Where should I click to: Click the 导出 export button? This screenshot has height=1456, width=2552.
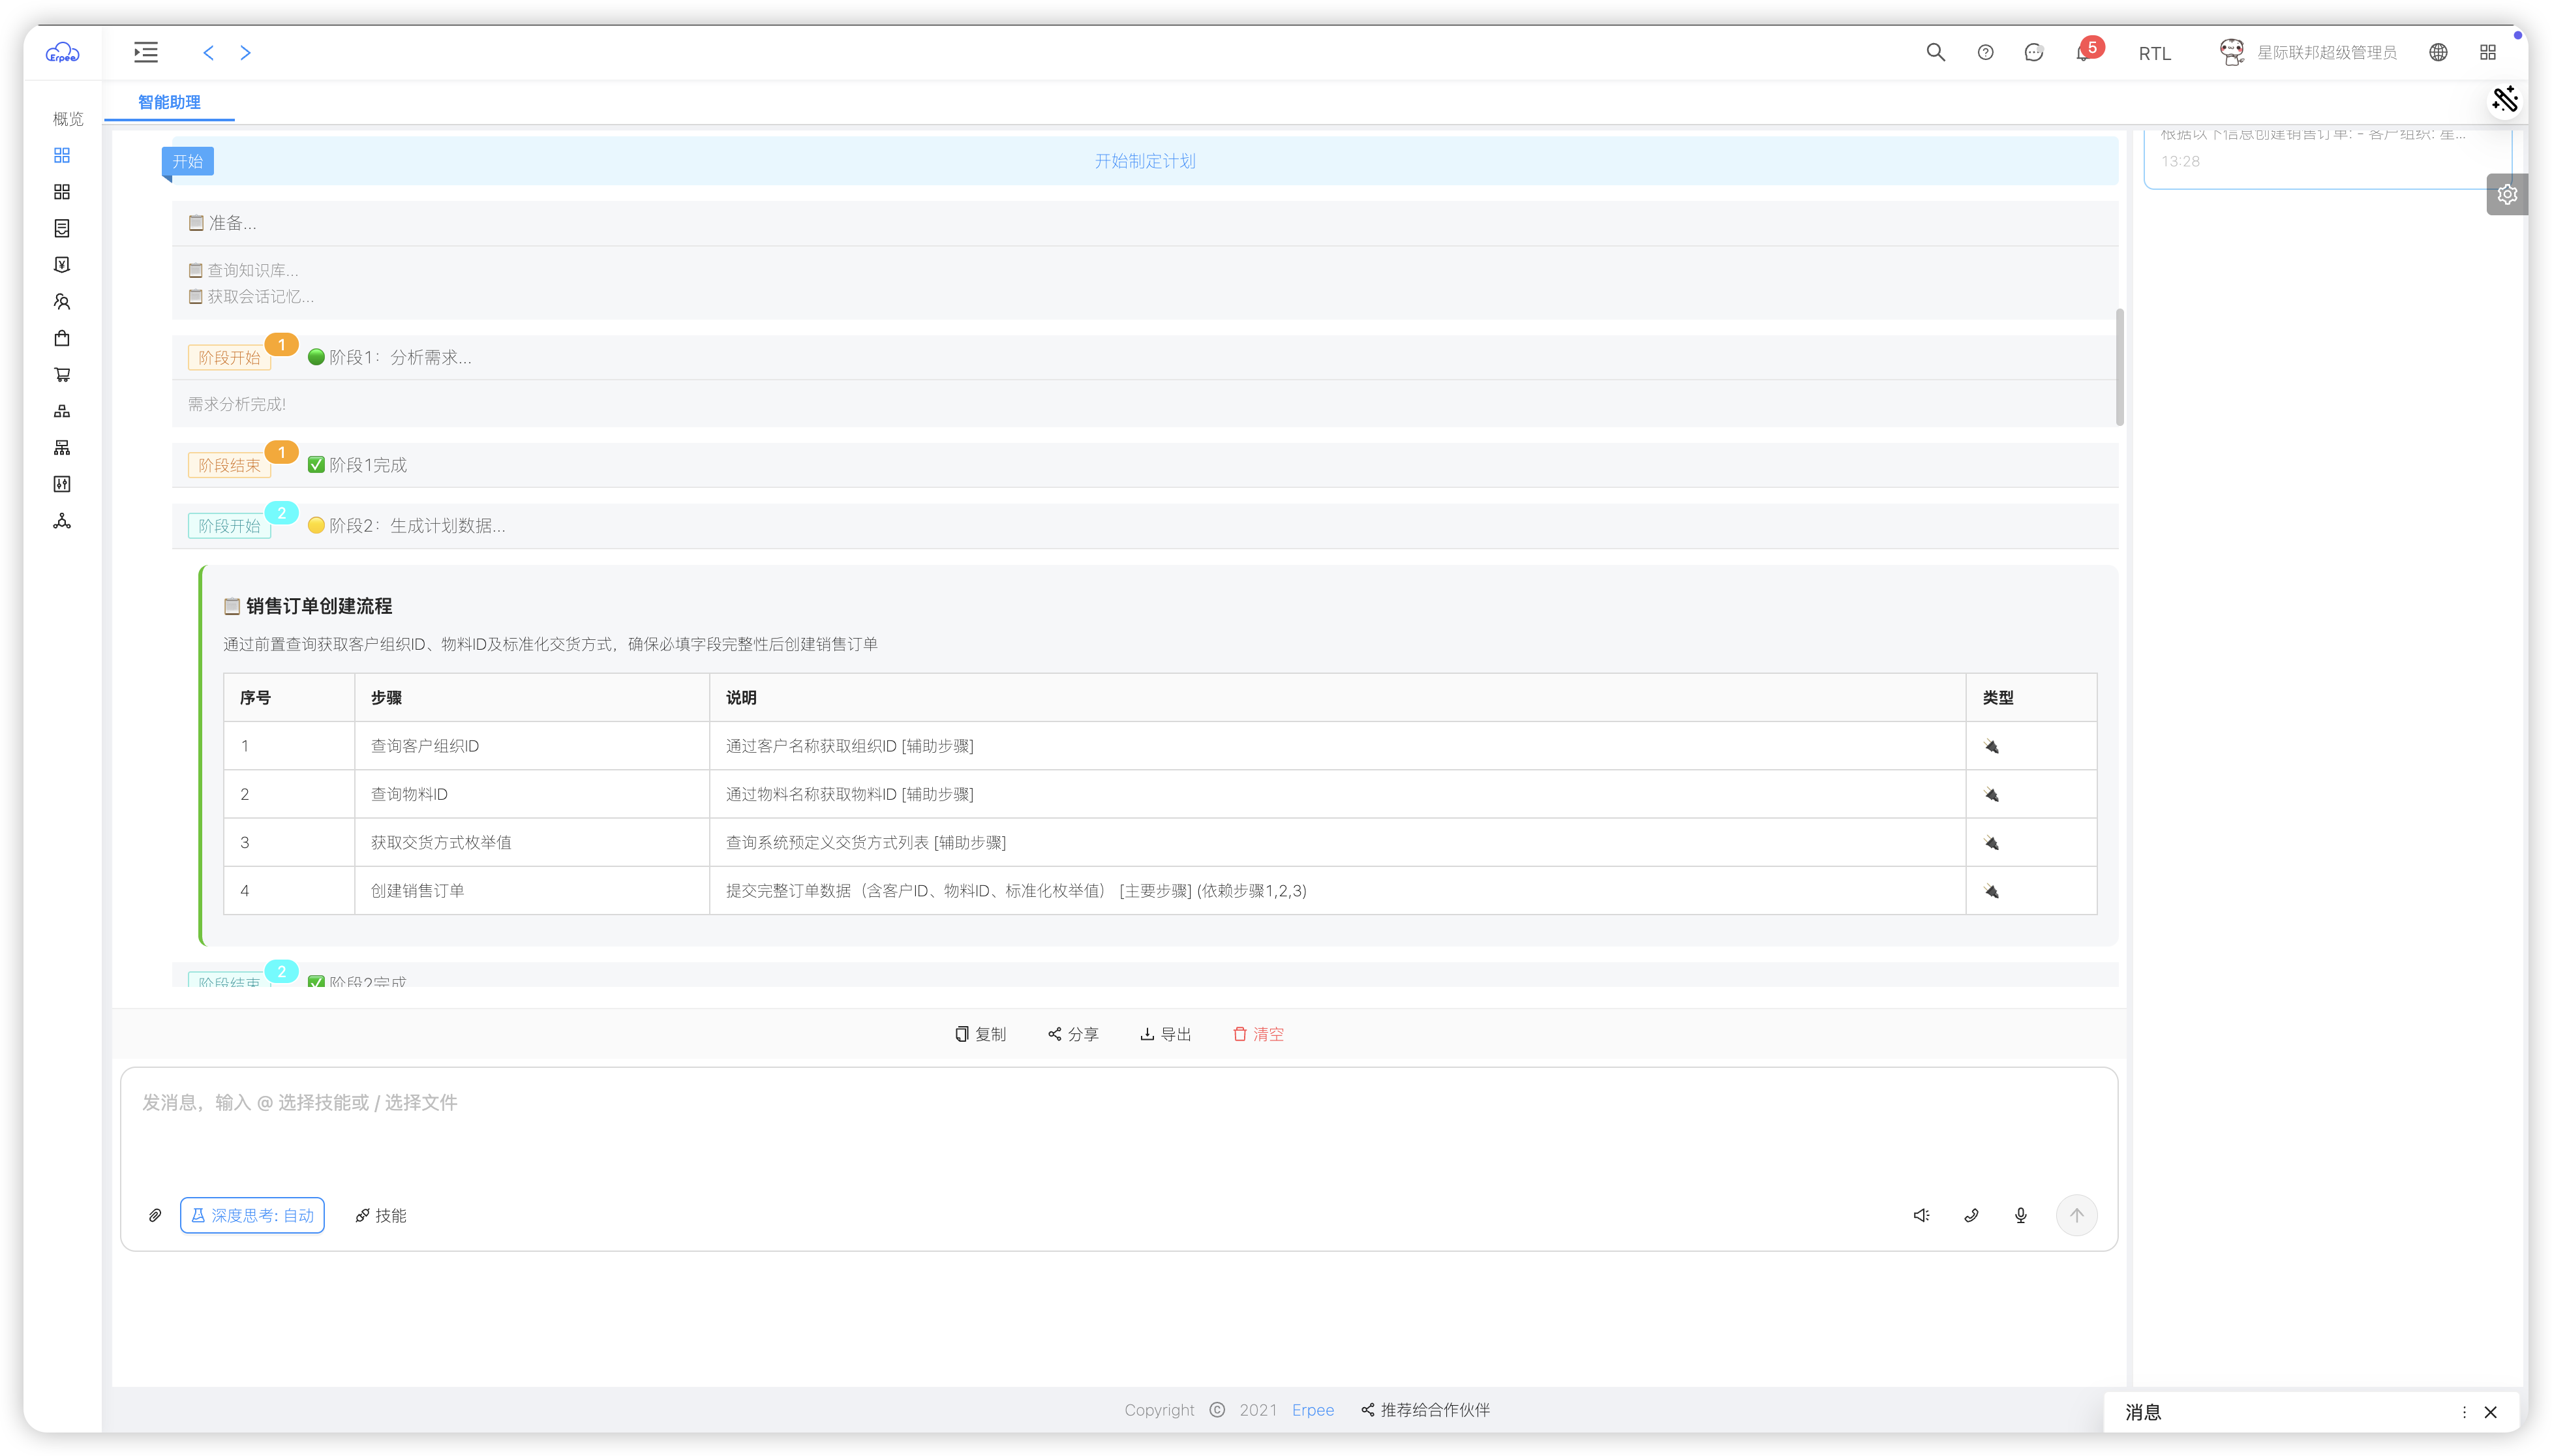(1165, 1034)
